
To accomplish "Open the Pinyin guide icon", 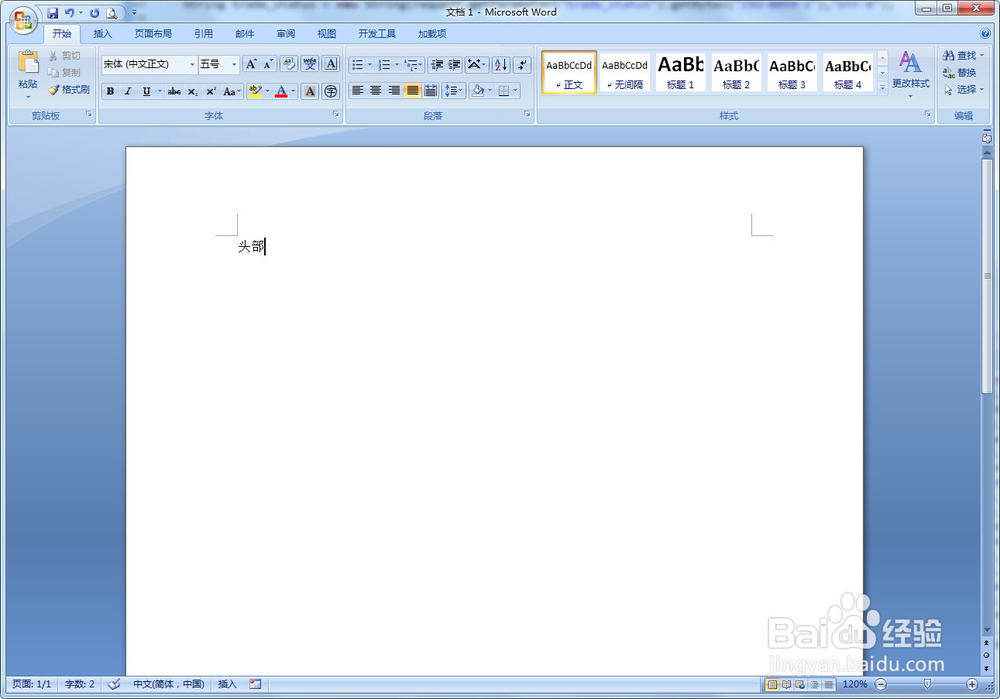I will pyautogui.click(x=310, y=63).
